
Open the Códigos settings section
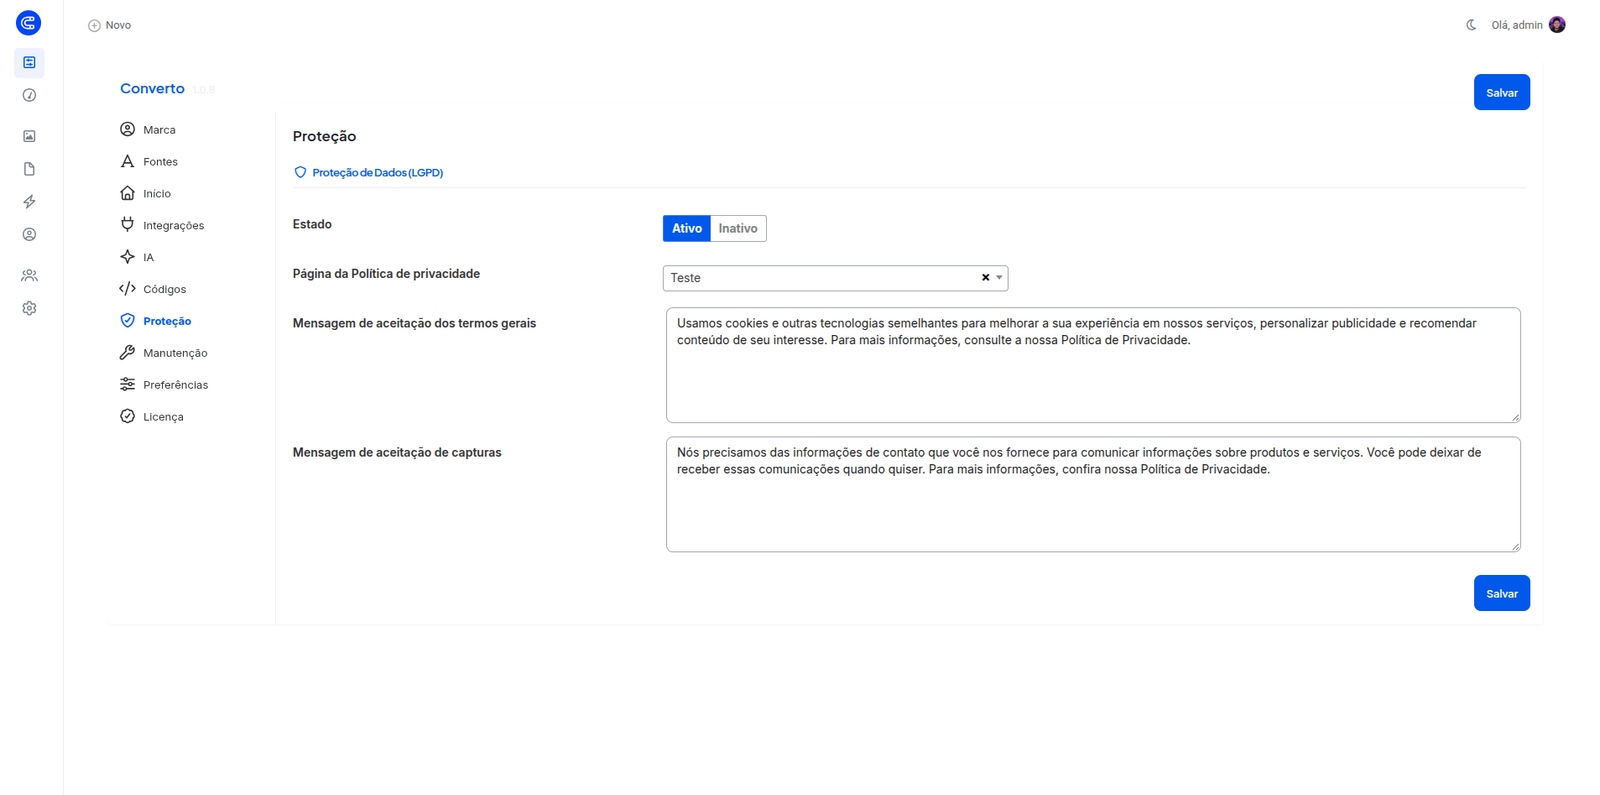point(153,290)
